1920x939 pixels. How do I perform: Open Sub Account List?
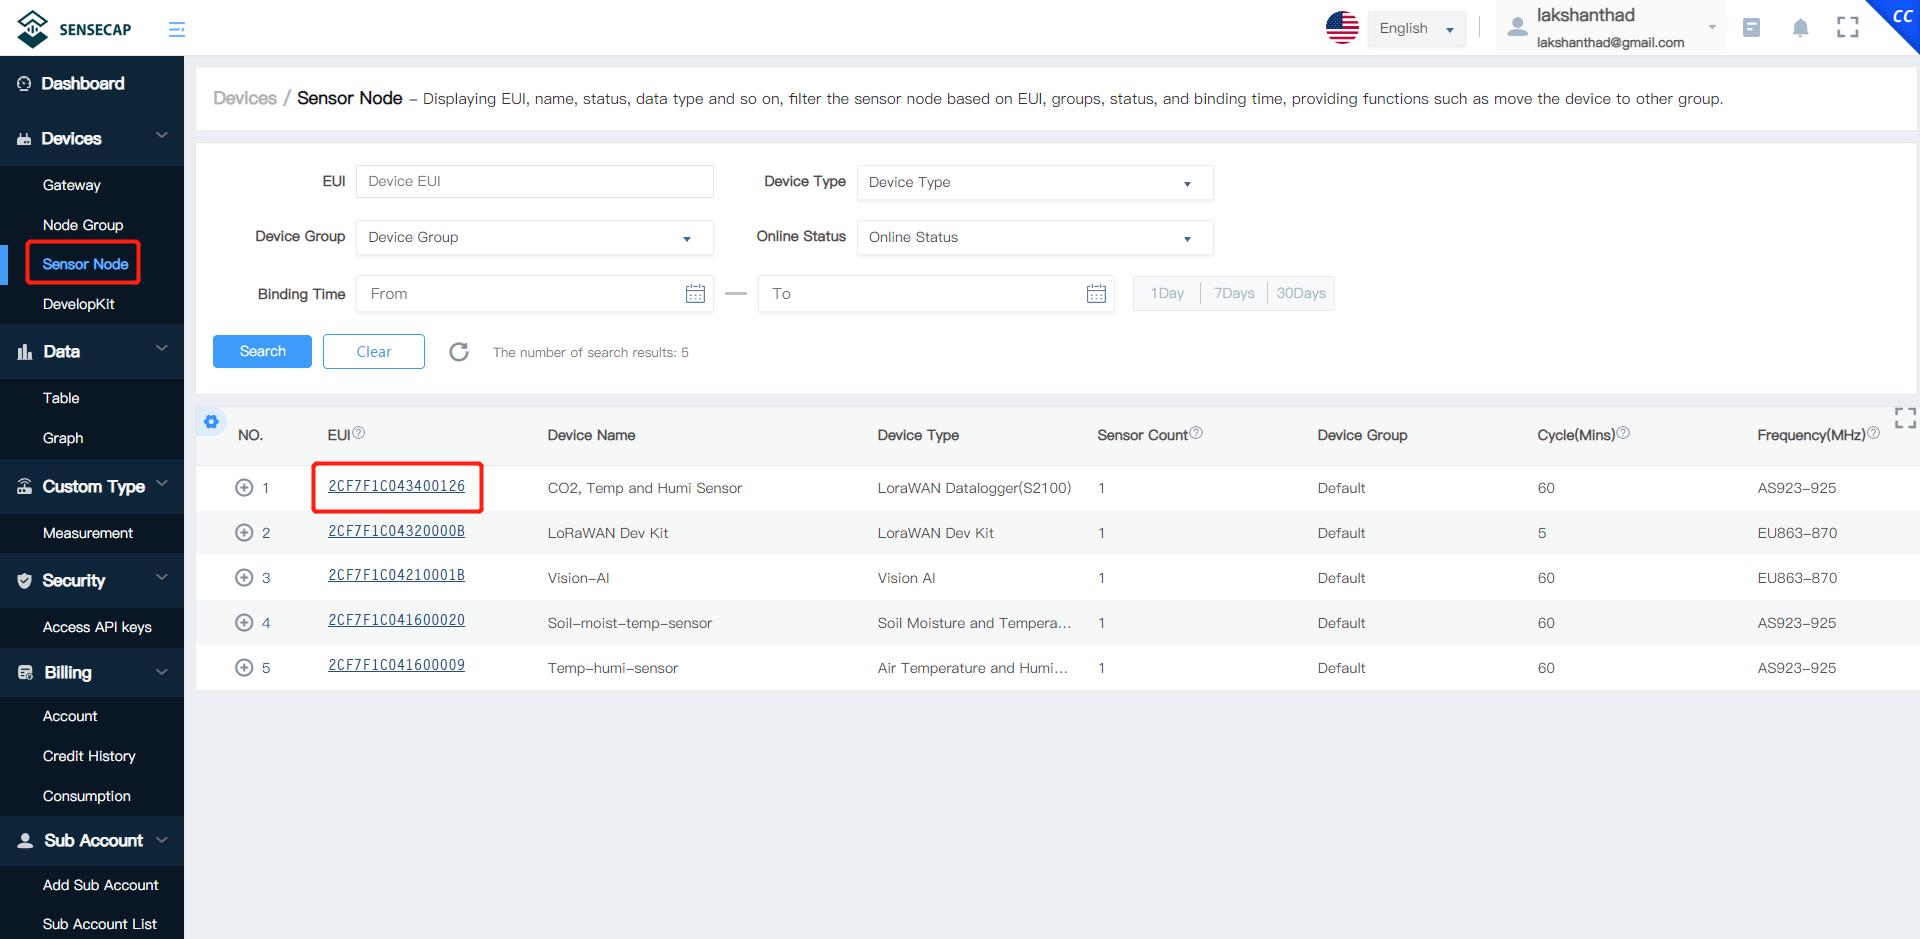(100, 924)
